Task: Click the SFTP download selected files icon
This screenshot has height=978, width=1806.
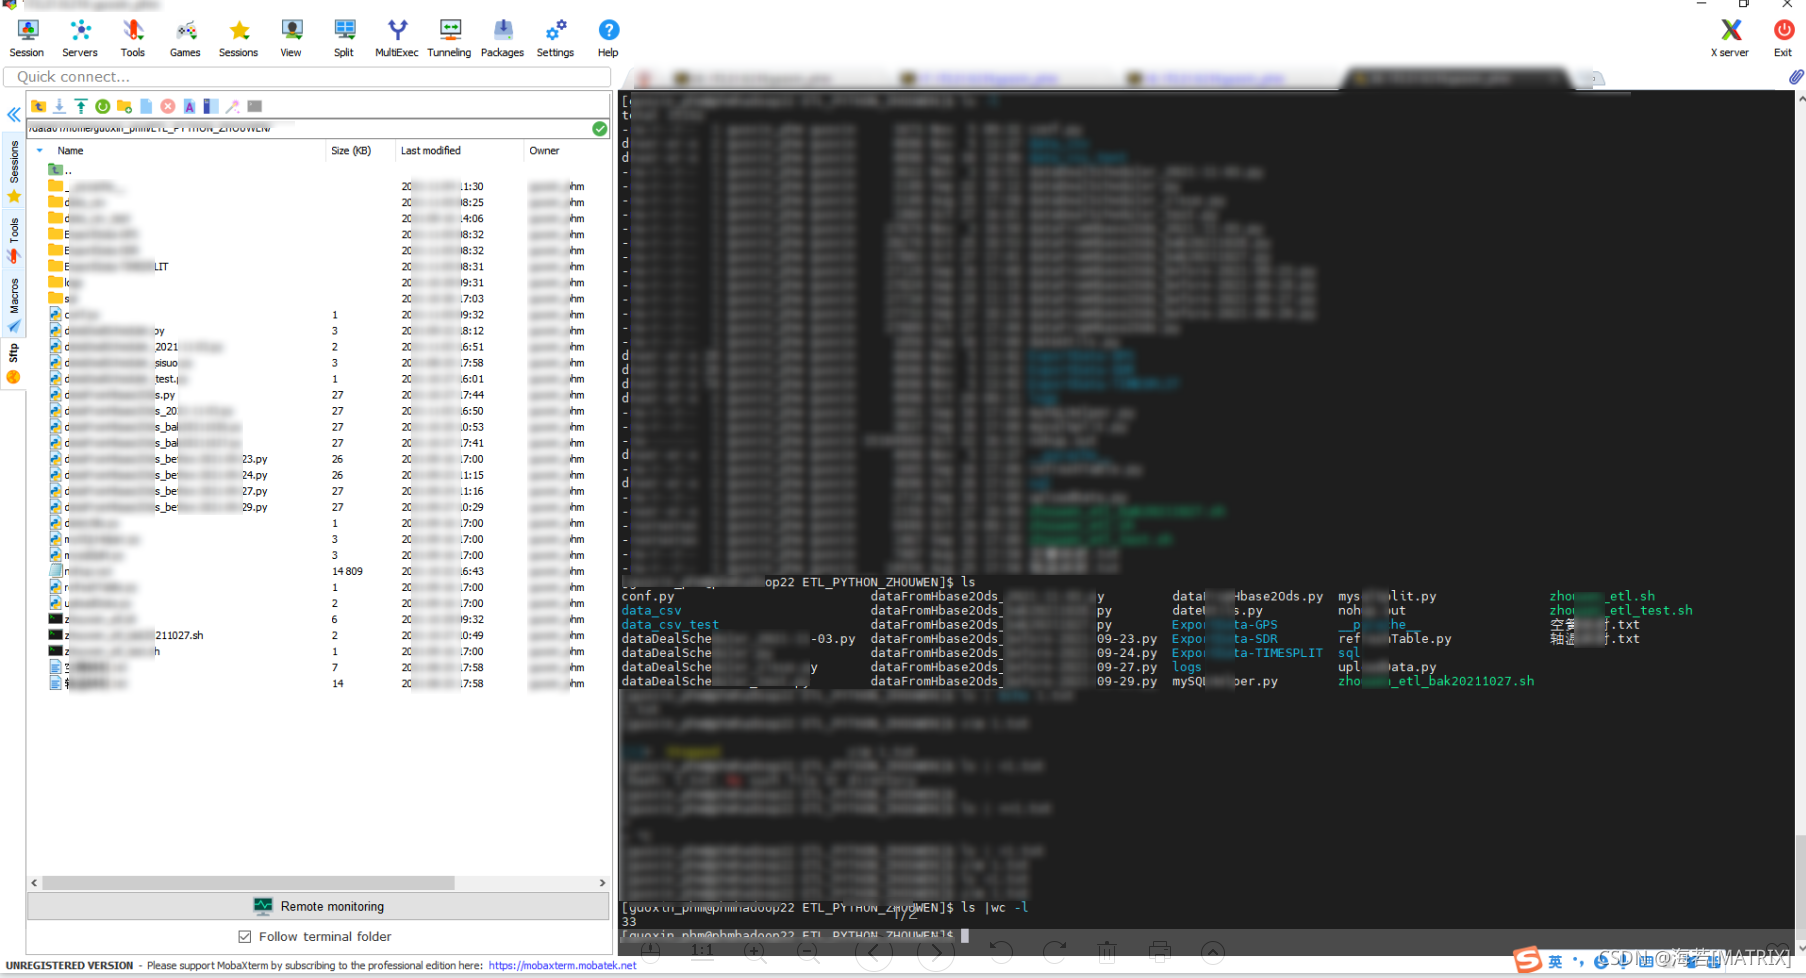Action: pos(60,106)
